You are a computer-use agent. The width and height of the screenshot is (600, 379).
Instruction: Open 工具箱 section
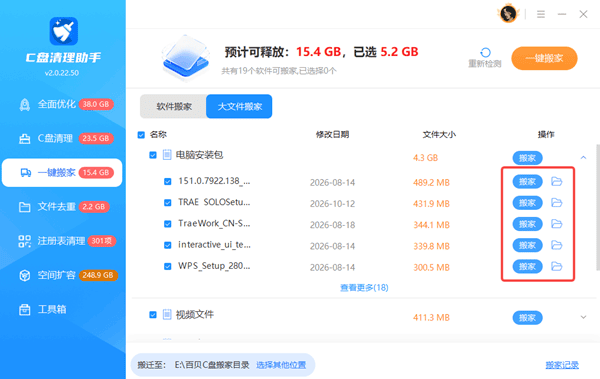click(62, 309)
